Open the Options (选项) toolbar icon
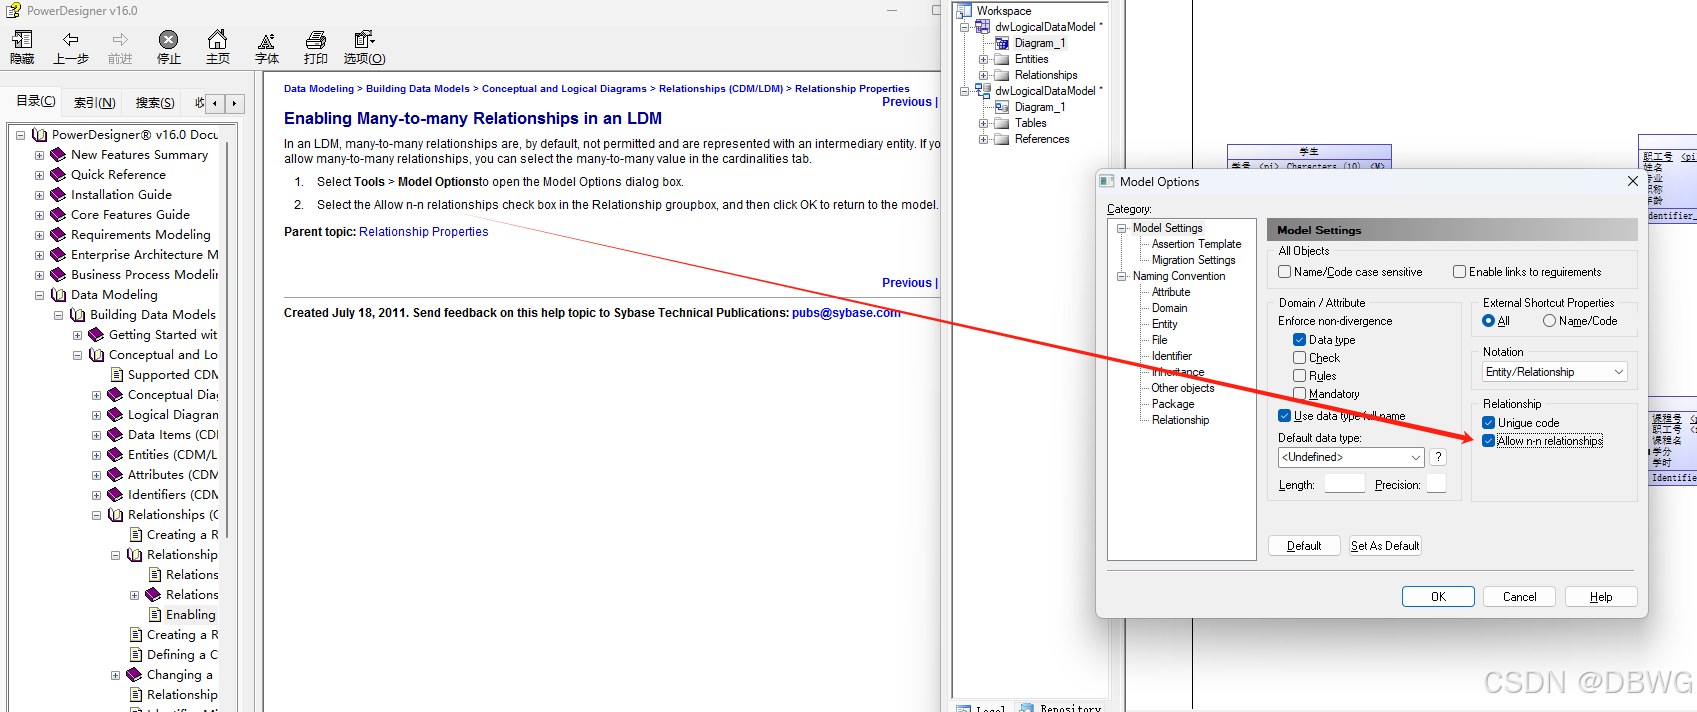Viewport: 1697px width, 712px height. (x=364, y=40)
